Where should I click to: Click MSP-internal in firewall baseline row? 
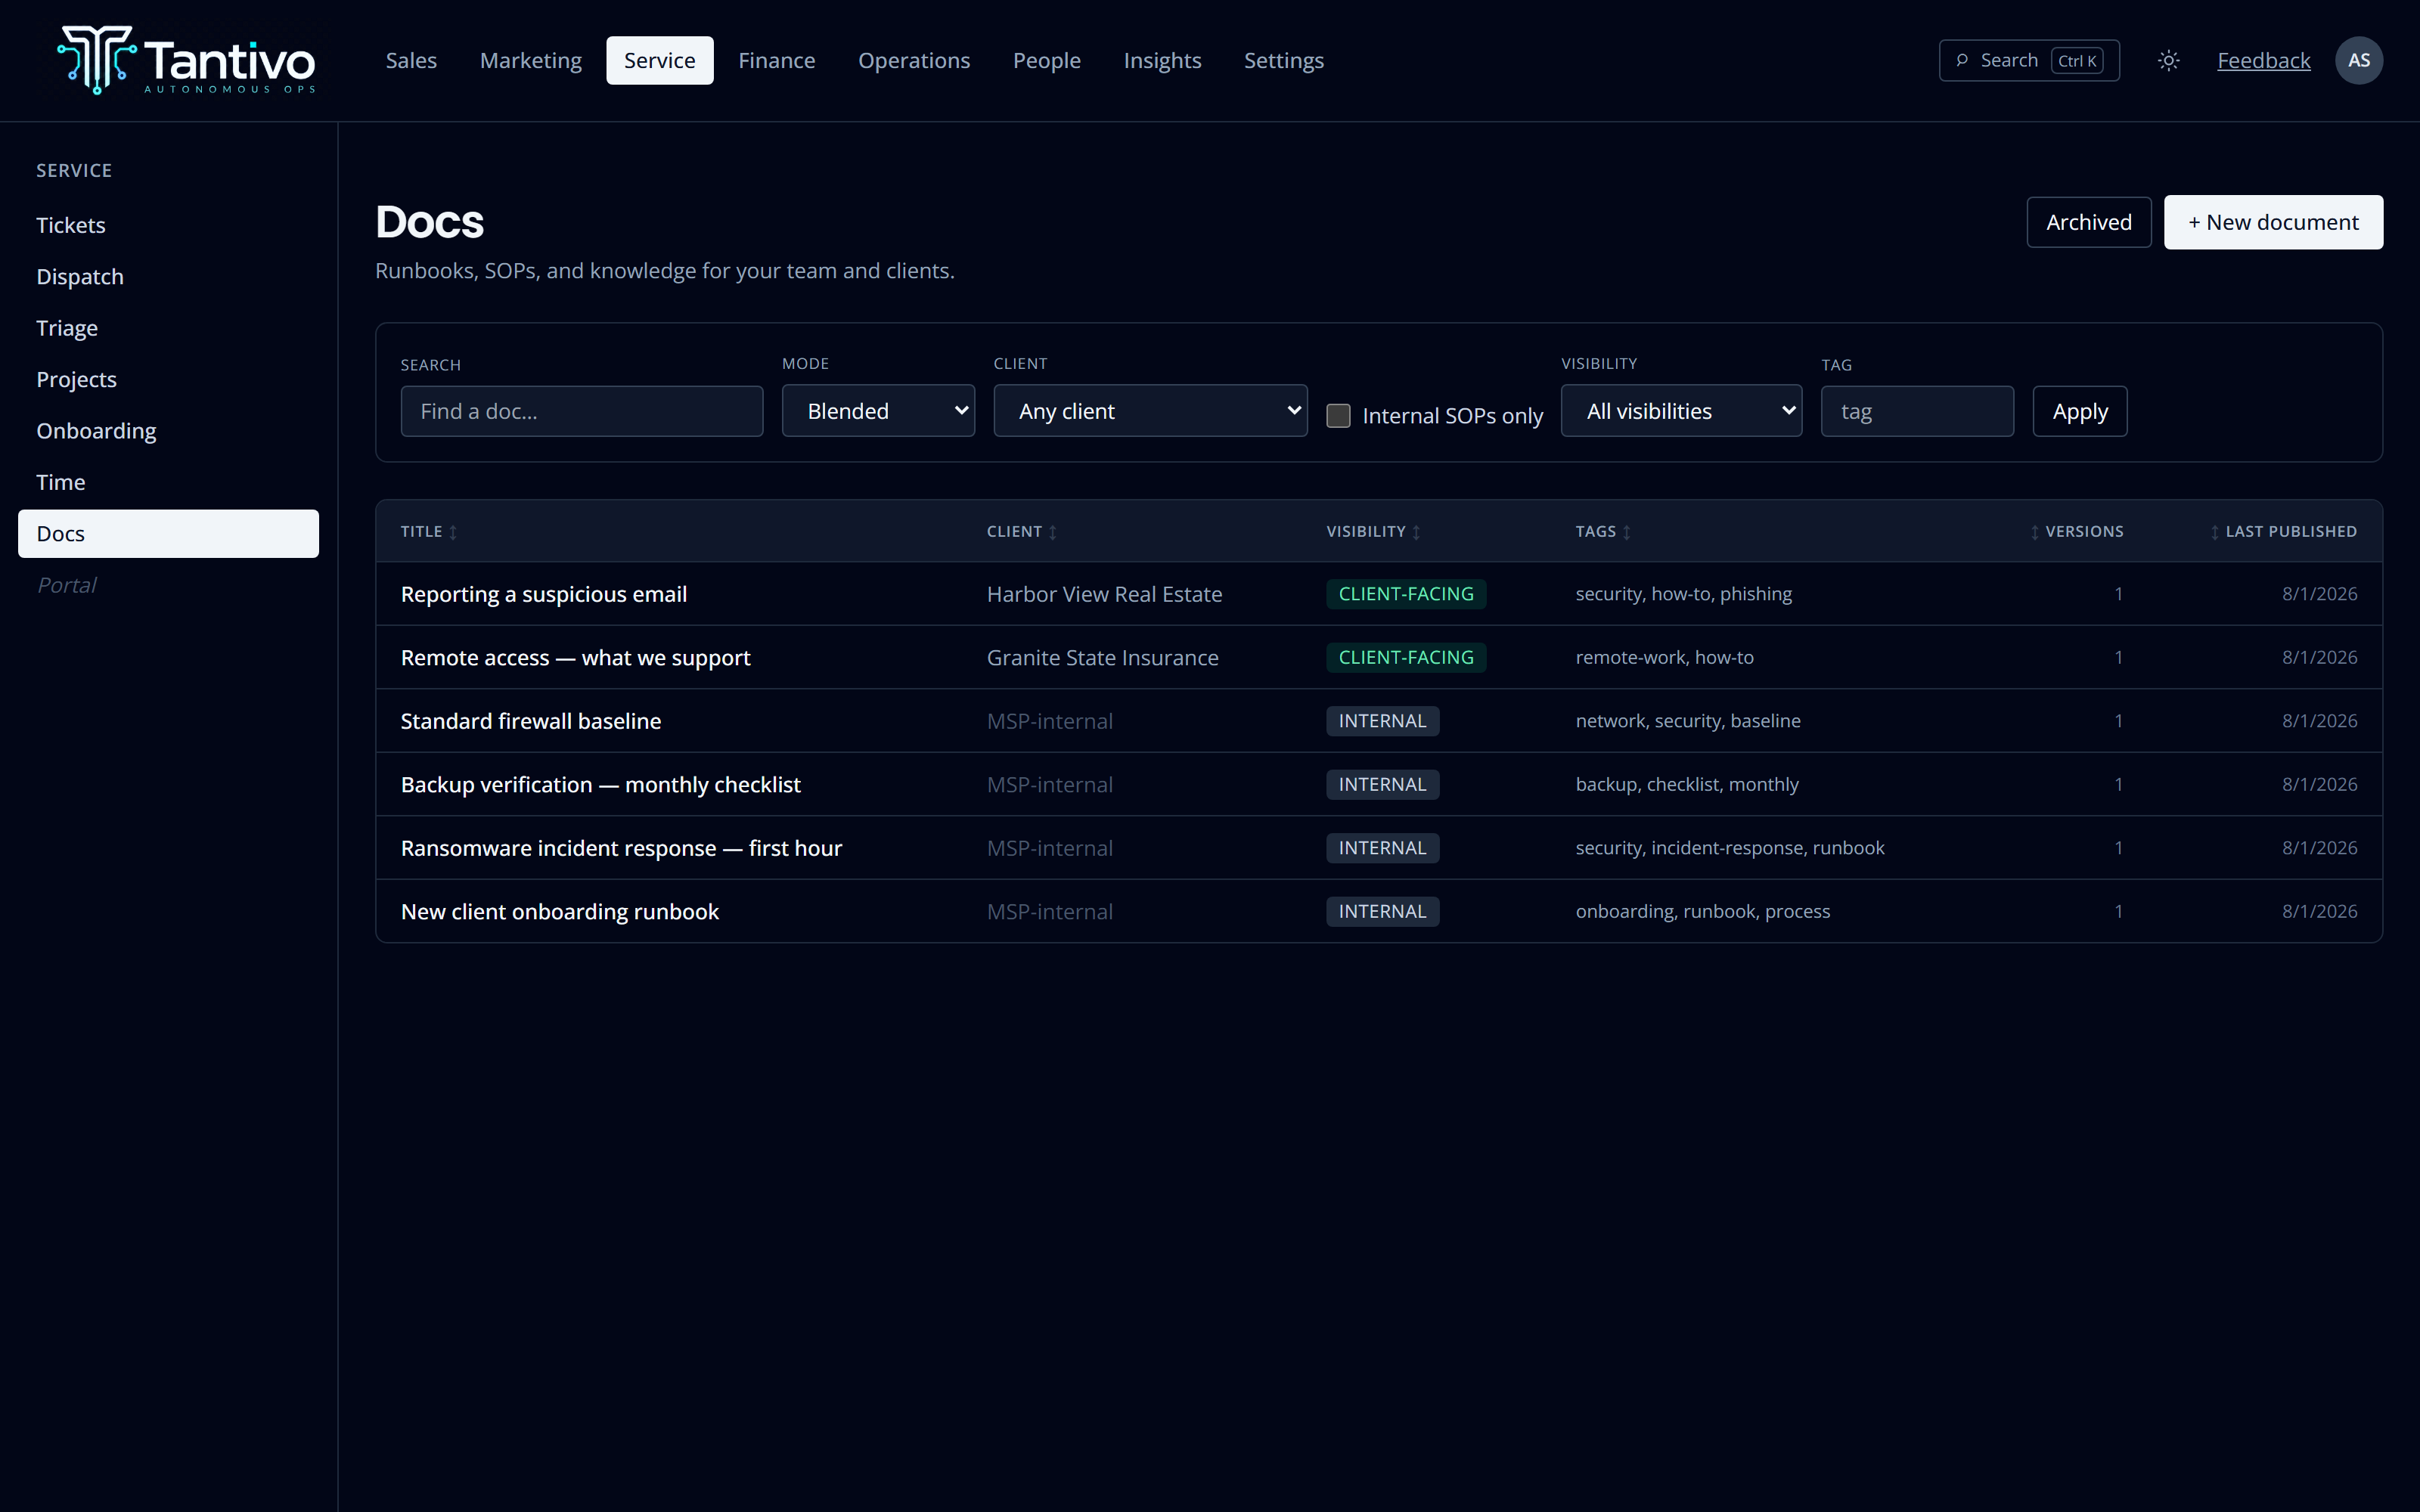(x=1049, y=721)
